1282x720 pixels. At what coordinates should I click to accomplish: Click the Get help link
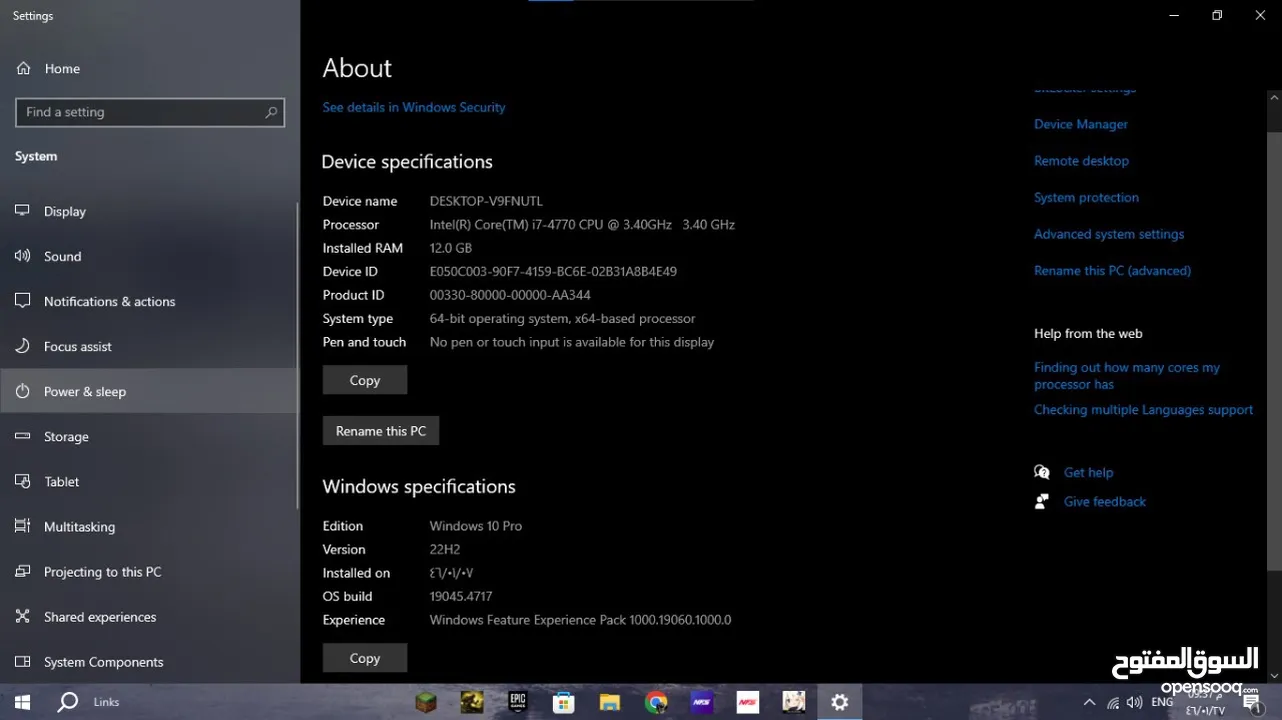[x=1088, y=473]
